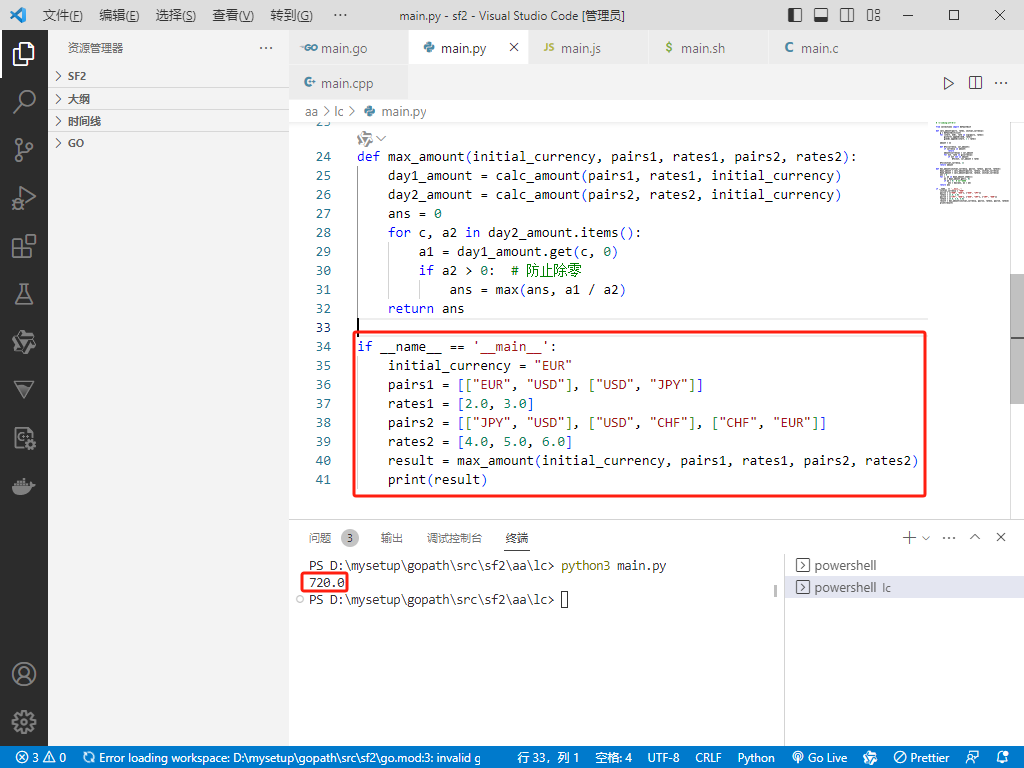Maximize the panel with up chevron
Image resolution: width=1024 pixels, height=768 pixels.
pos(975,537)
